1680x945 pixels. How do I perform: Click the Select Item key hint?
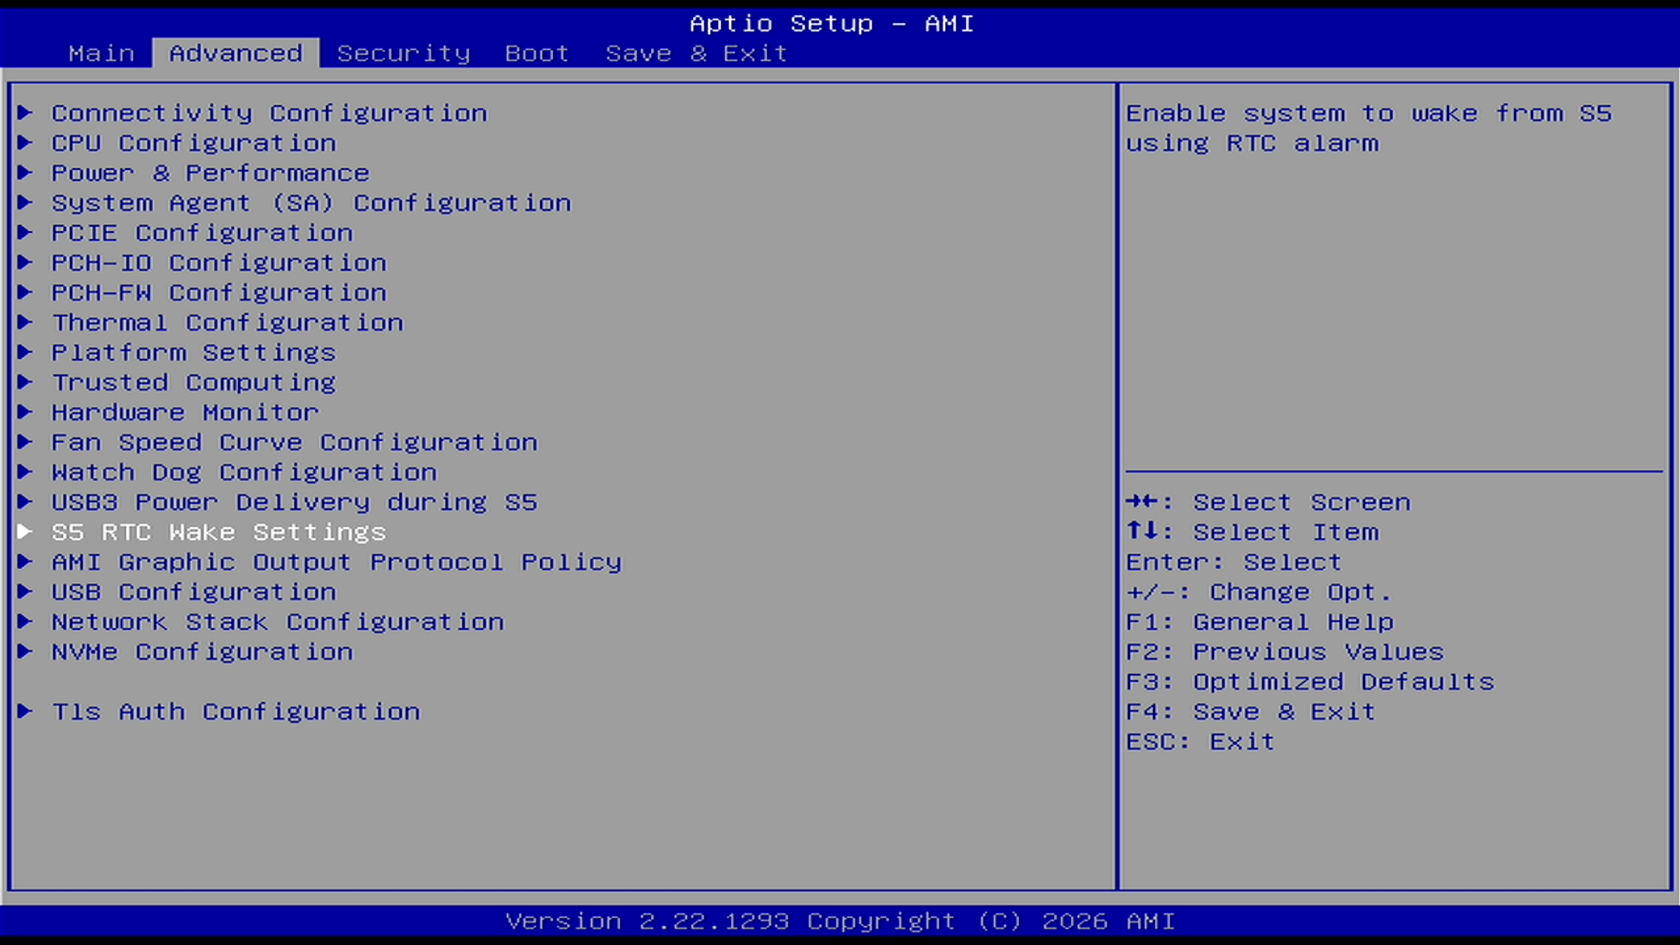pyautogui.click(x=1252, y=532)
